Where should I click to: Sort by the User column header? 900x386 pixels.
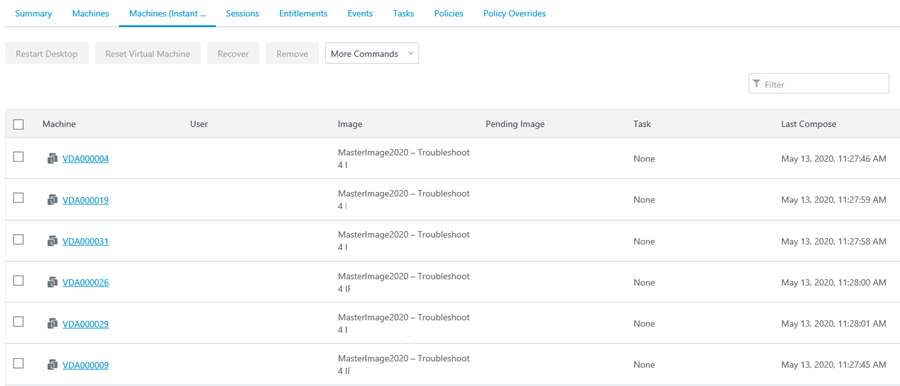[x=199, y=124]
